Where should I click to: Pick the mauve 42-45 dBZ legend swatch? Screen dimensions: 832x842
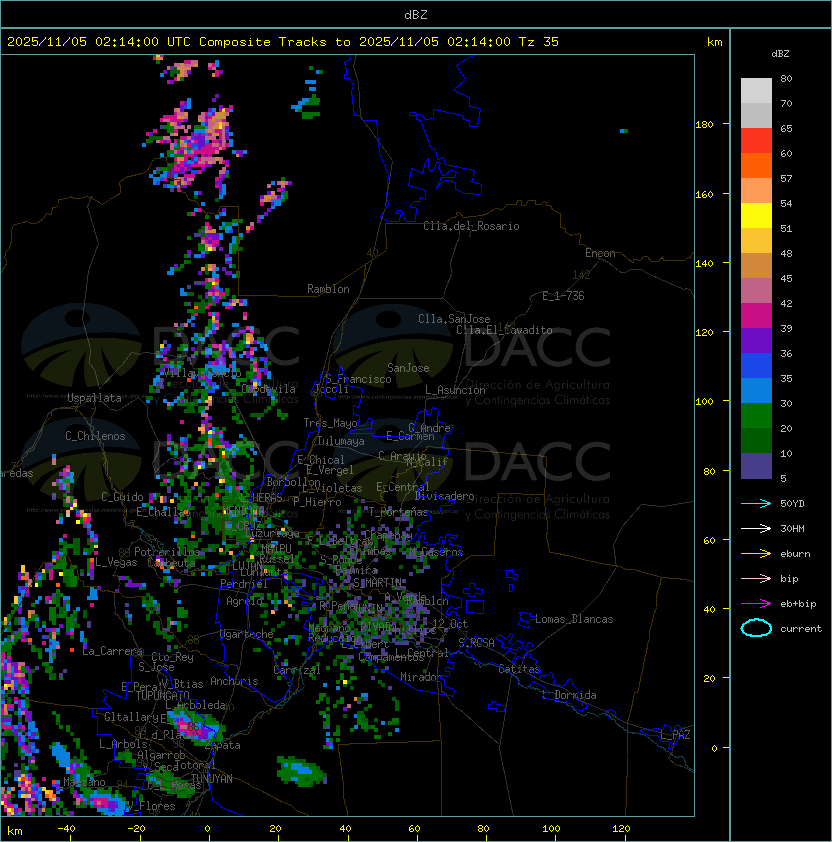tap(756, 291)
